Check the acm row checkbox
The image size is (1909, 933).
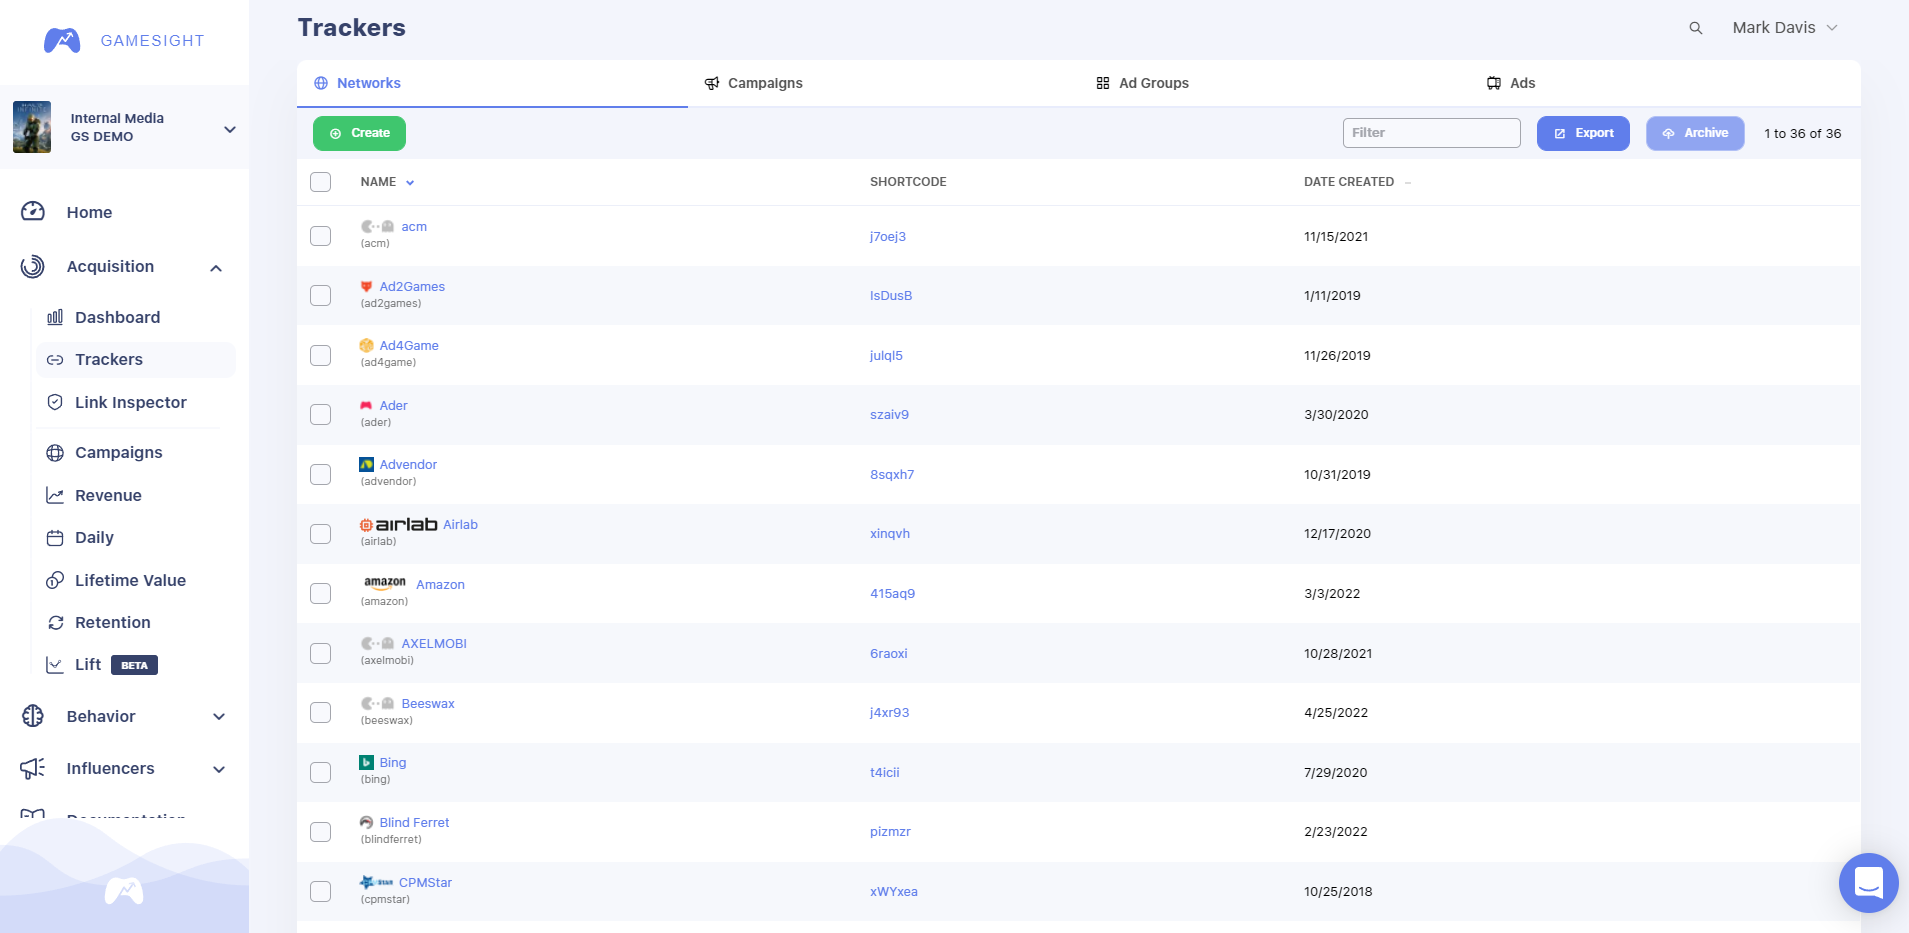tap(320, 236)
